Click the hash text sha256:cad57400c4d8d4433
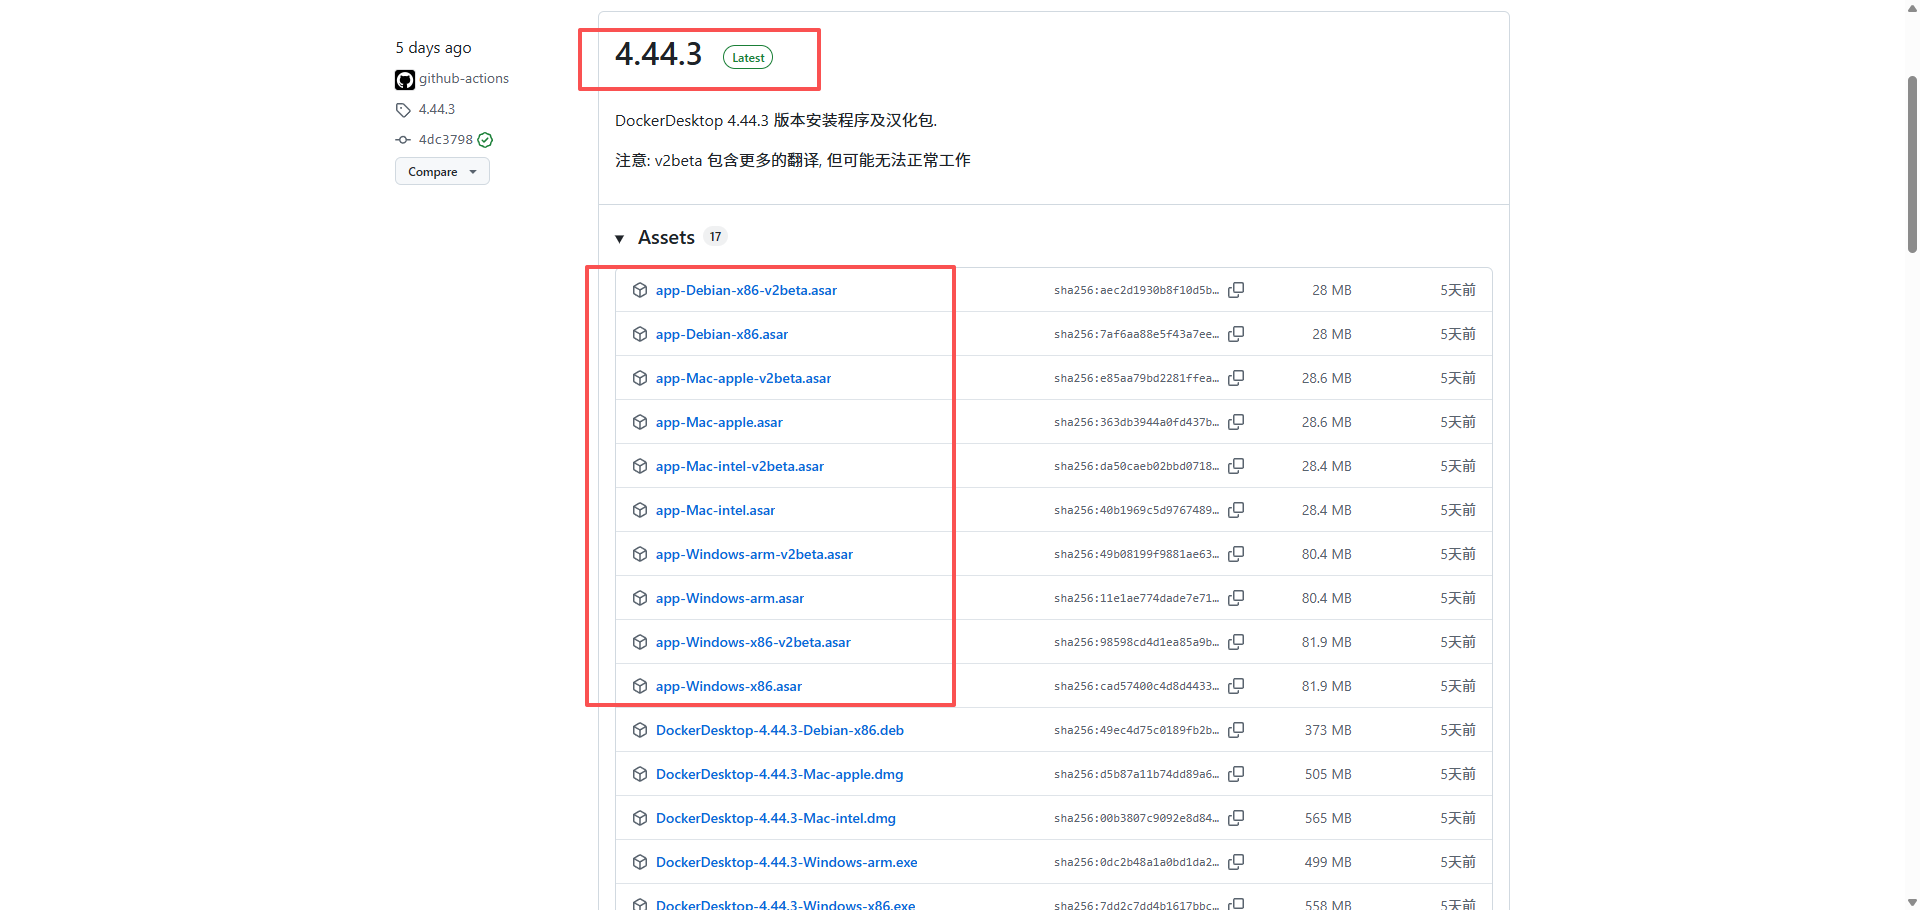 1136,686
